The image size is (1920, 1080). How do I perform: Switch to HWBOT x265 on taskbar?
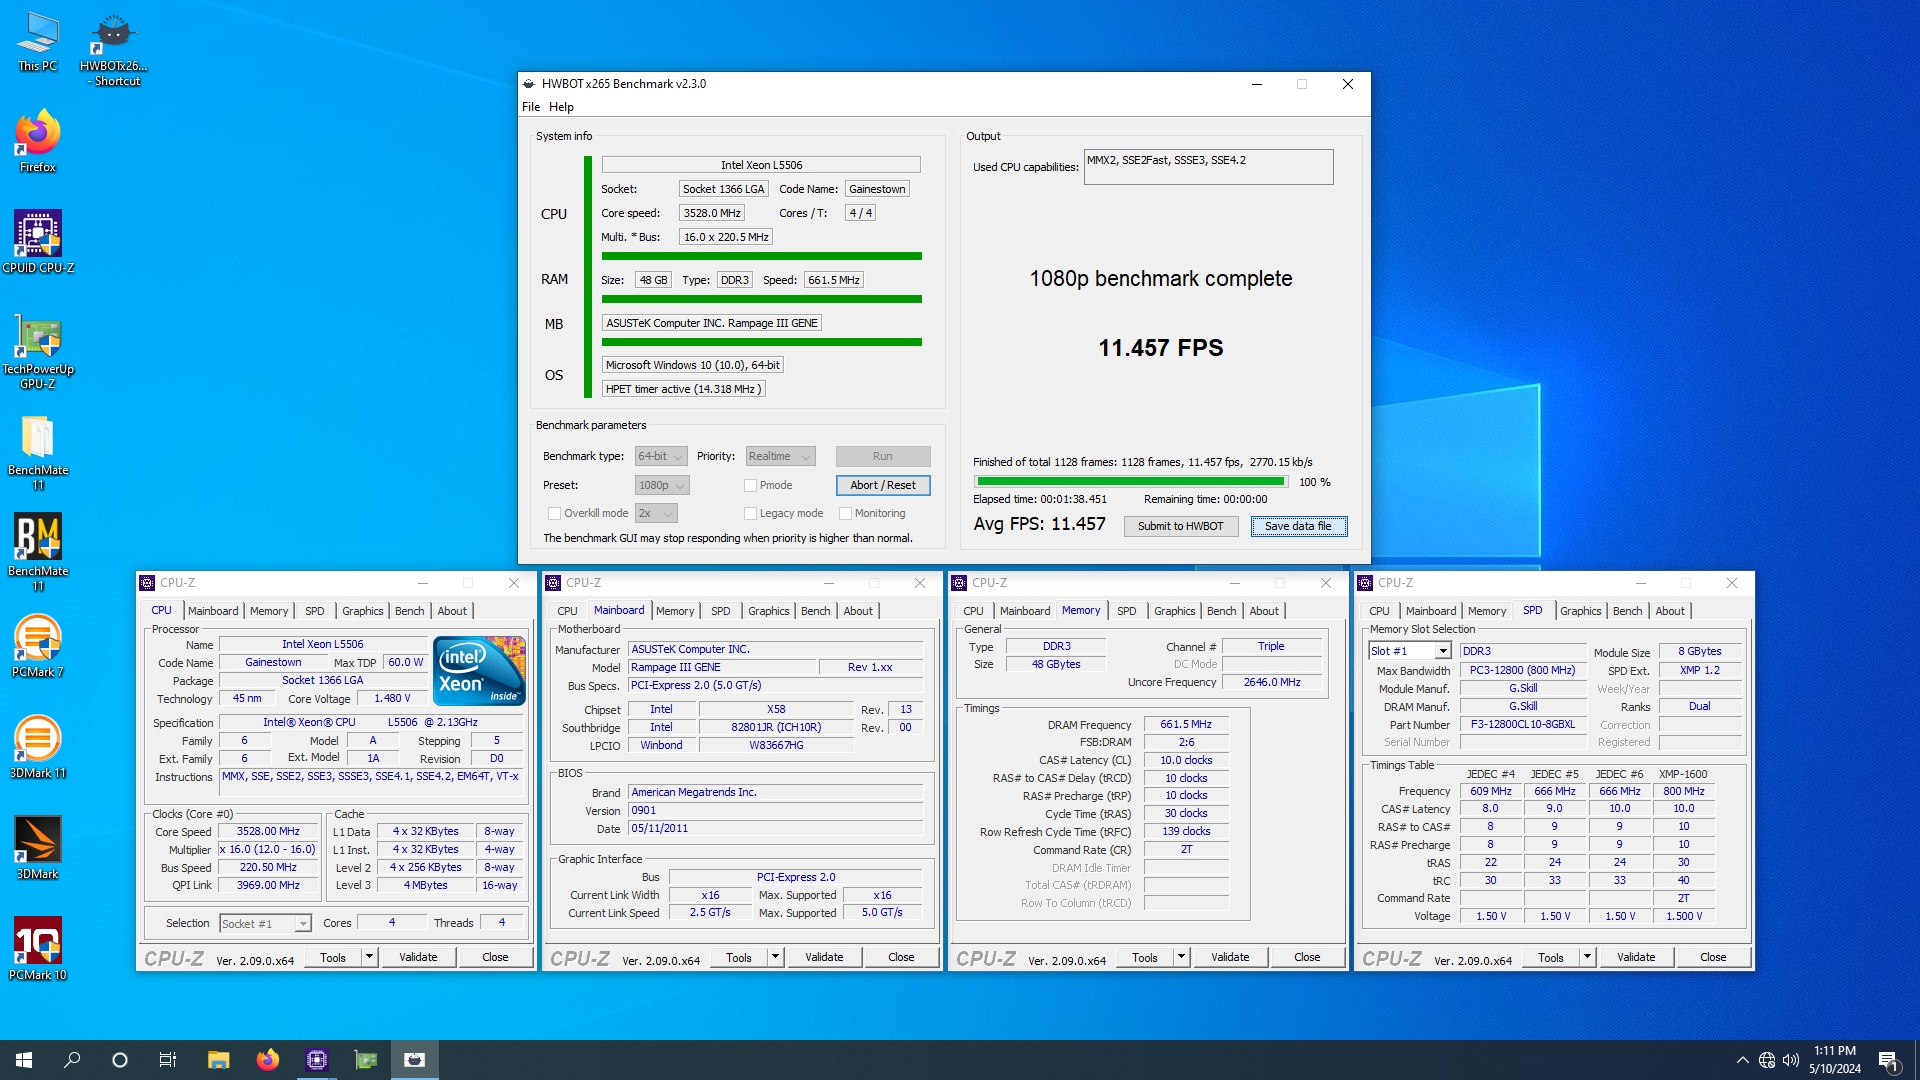click(415, 1060)
